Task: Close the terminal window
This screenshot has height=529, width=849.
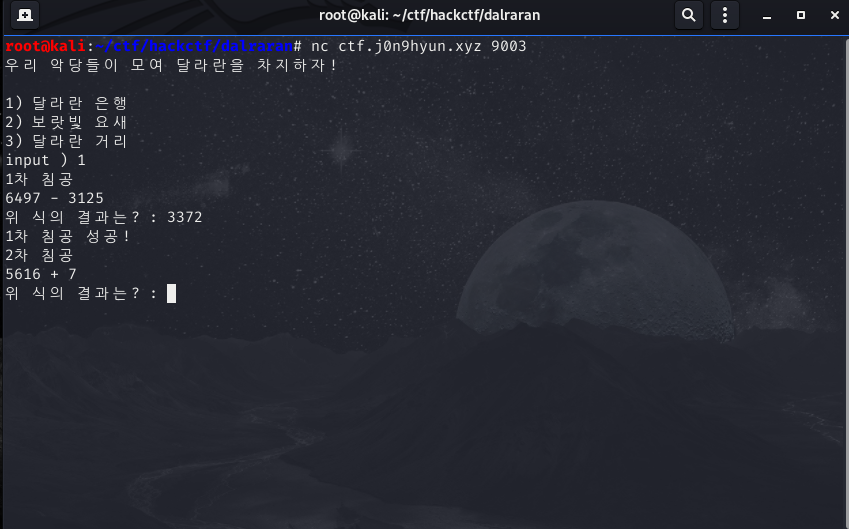Action: pos(834,15)
